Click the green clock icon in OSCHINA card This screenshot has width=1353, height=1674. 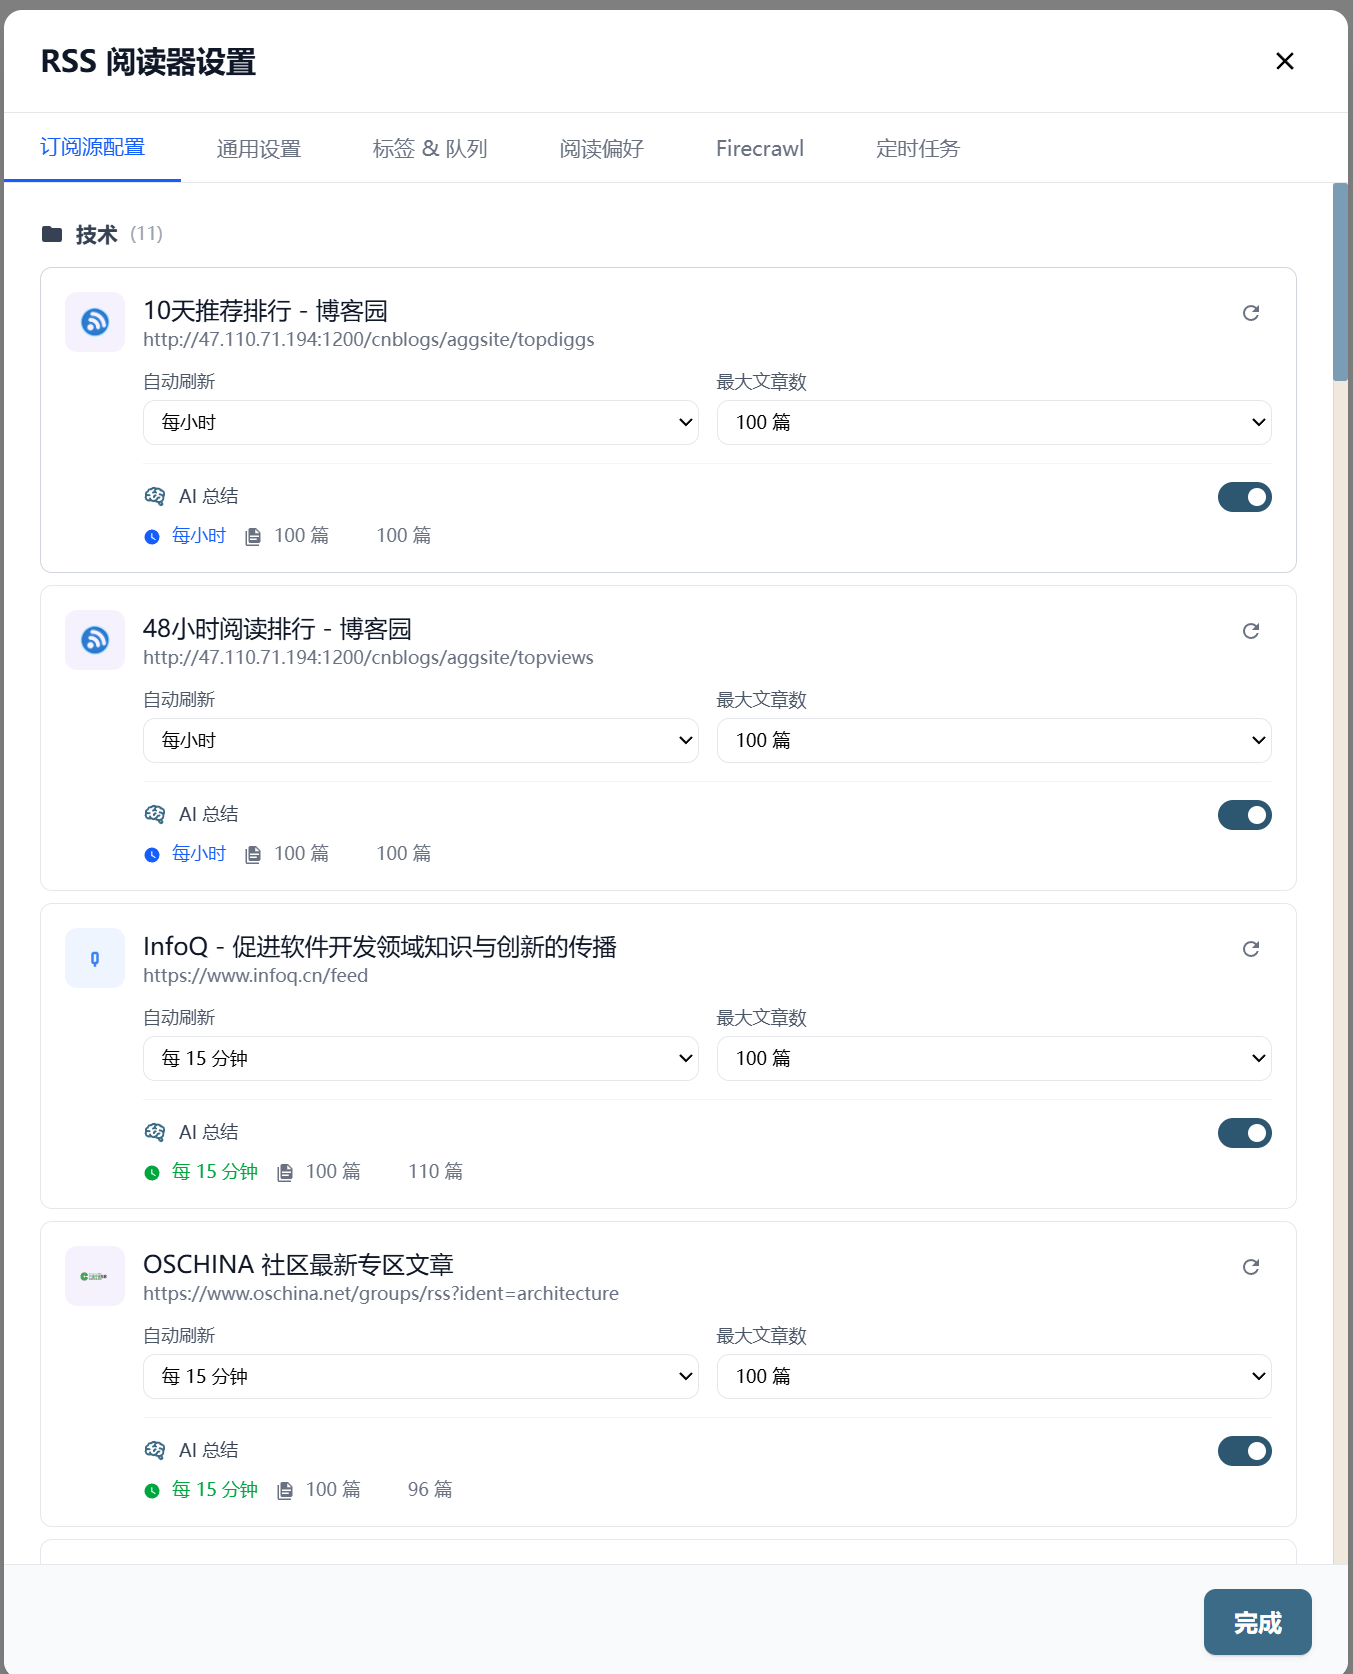[152, 1491]
